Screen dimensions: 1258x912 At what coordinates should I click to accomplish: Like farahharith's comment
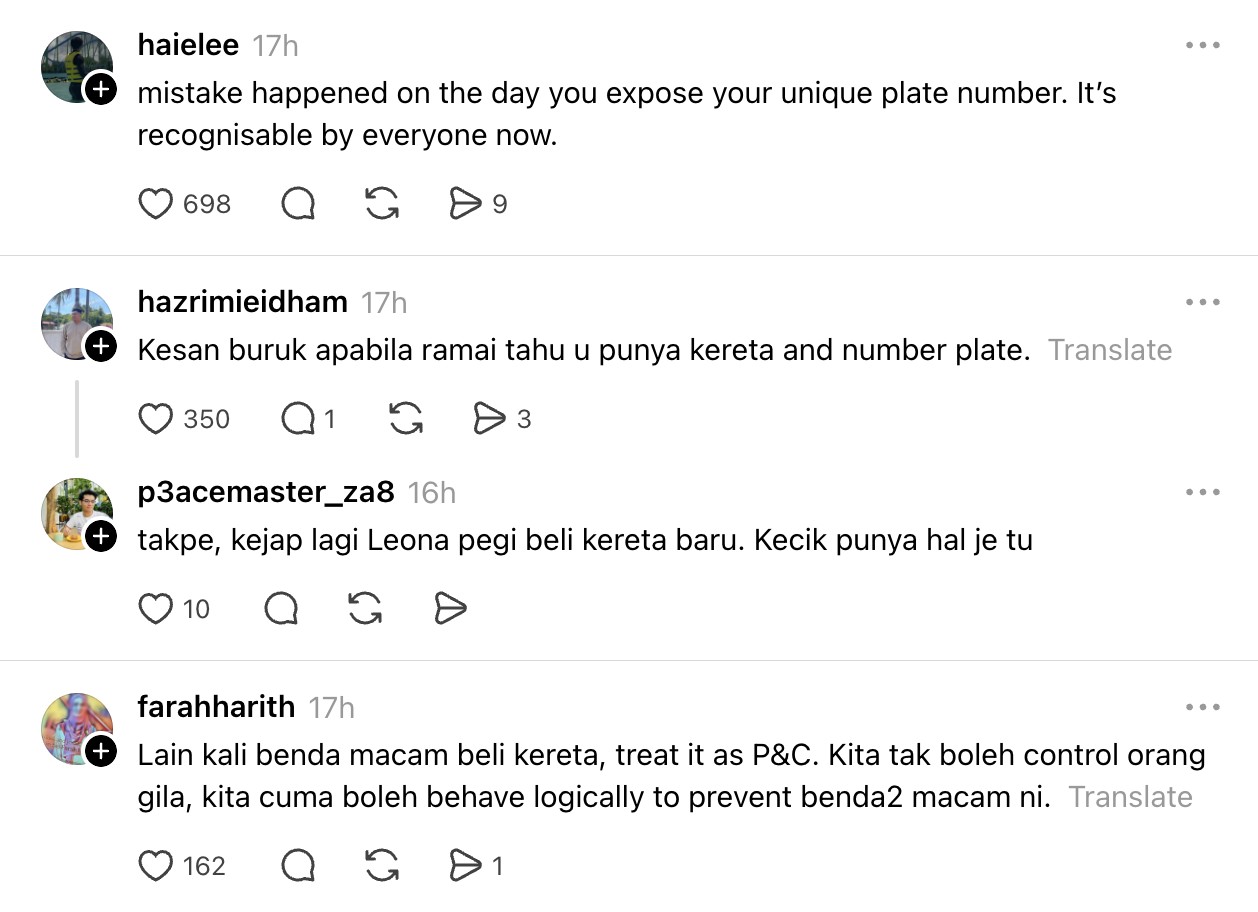point(155,865)
